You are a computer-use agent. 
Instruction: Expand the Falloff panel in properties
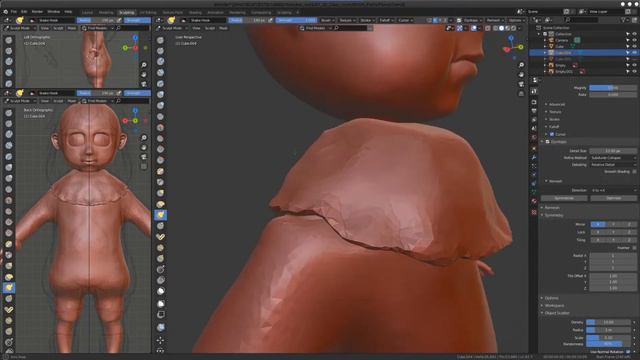pos(553,127)
